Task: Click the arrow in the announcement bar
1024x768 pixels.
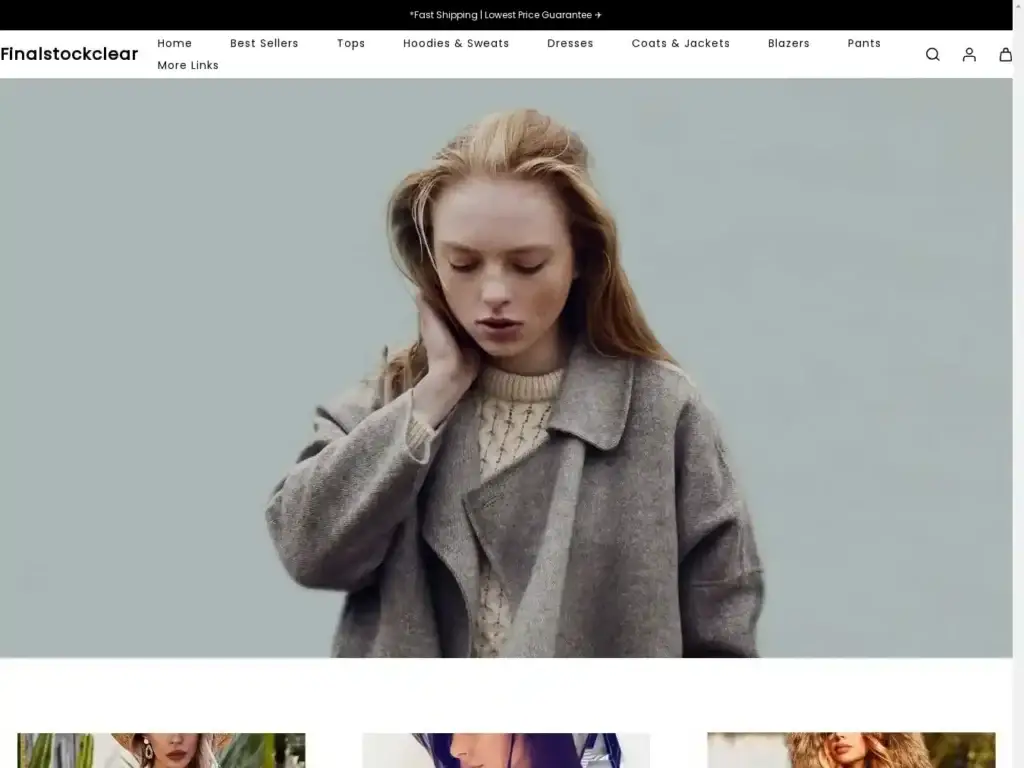Action: coord(599,15)
